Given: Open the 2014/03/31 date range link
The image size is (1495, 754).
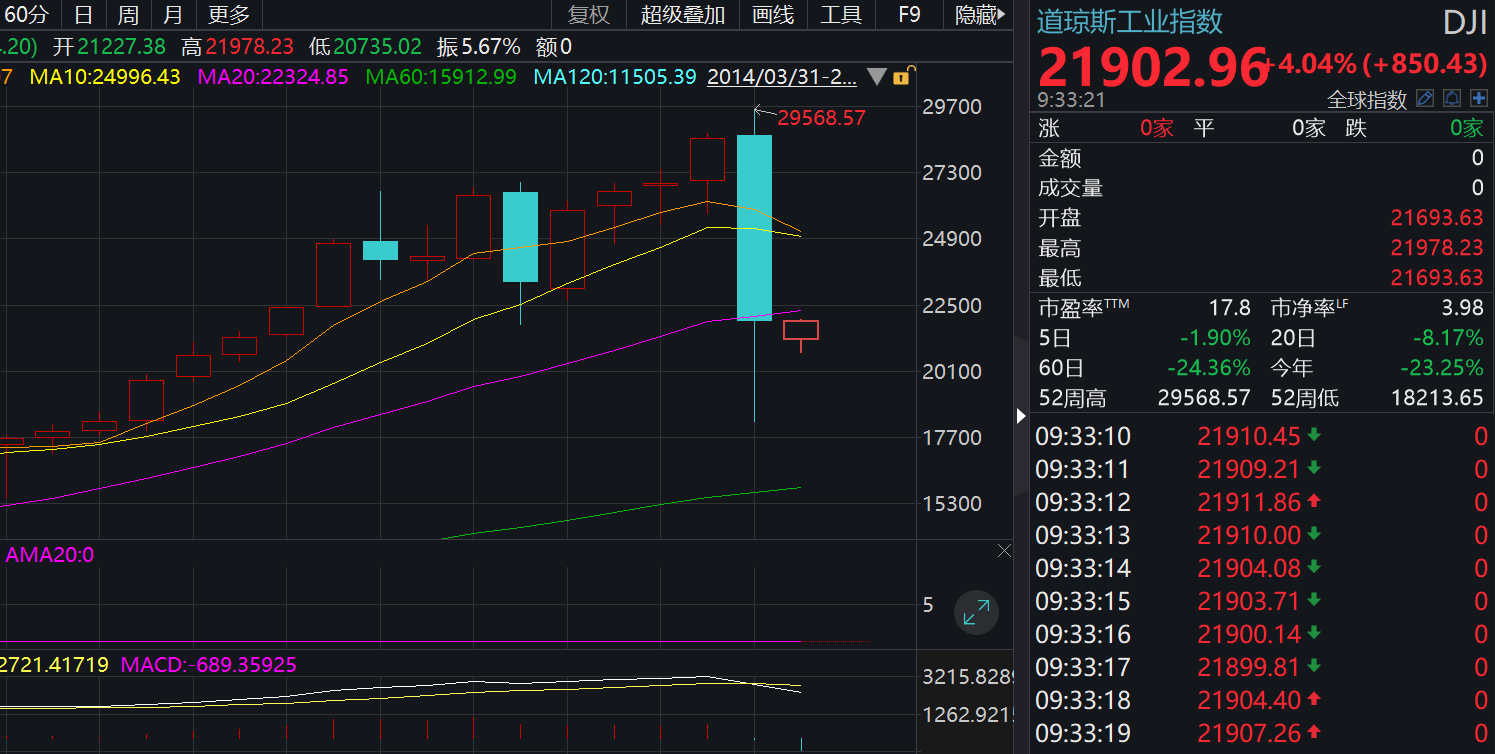Looking at the screenshot, I should click(783, 77).
